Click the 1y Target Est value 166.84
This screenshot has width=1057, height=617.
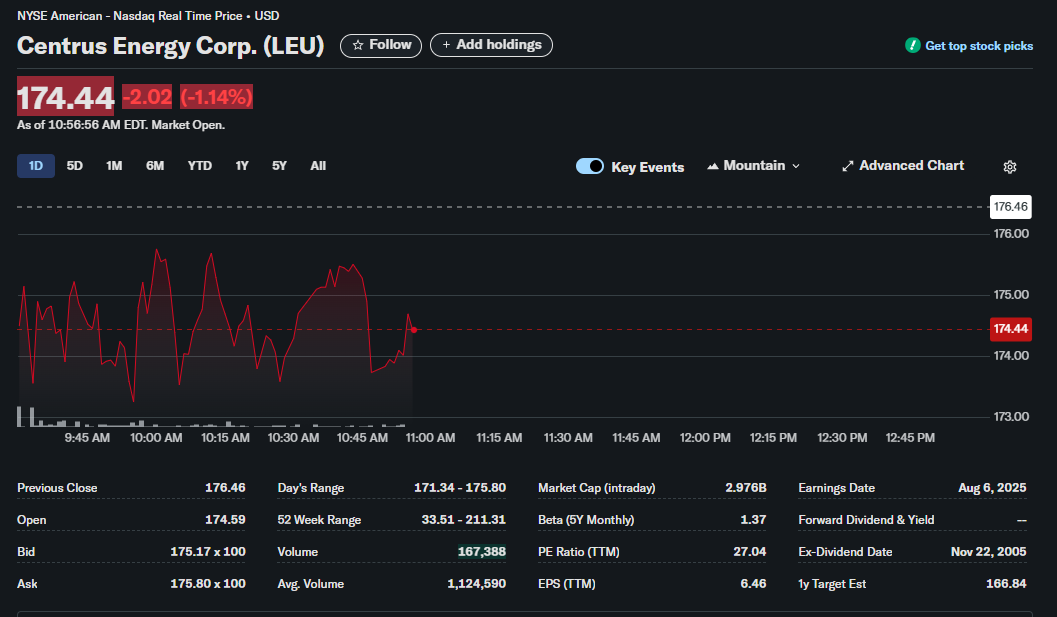pos(1006,584)
